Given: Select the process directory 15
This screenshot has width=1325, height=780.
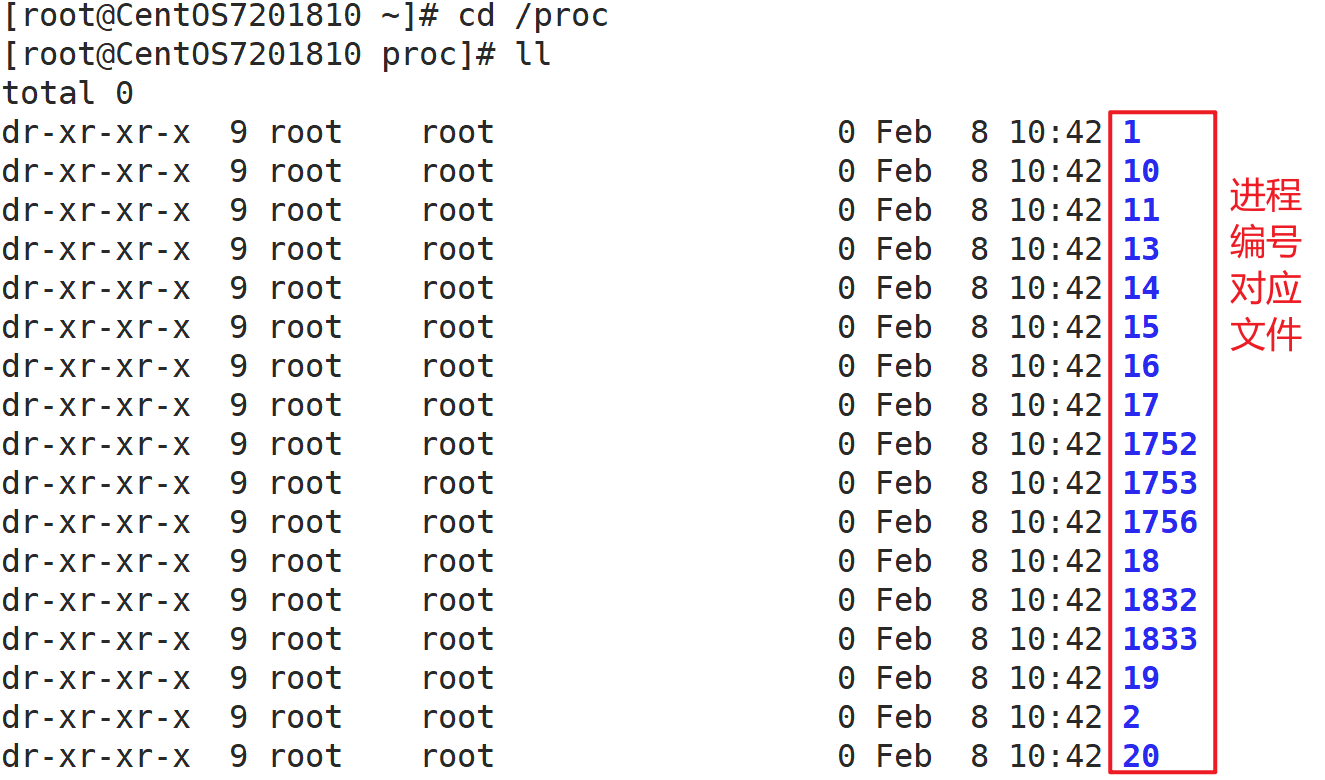Looking at the screenshot, I should pos(1140,328).
